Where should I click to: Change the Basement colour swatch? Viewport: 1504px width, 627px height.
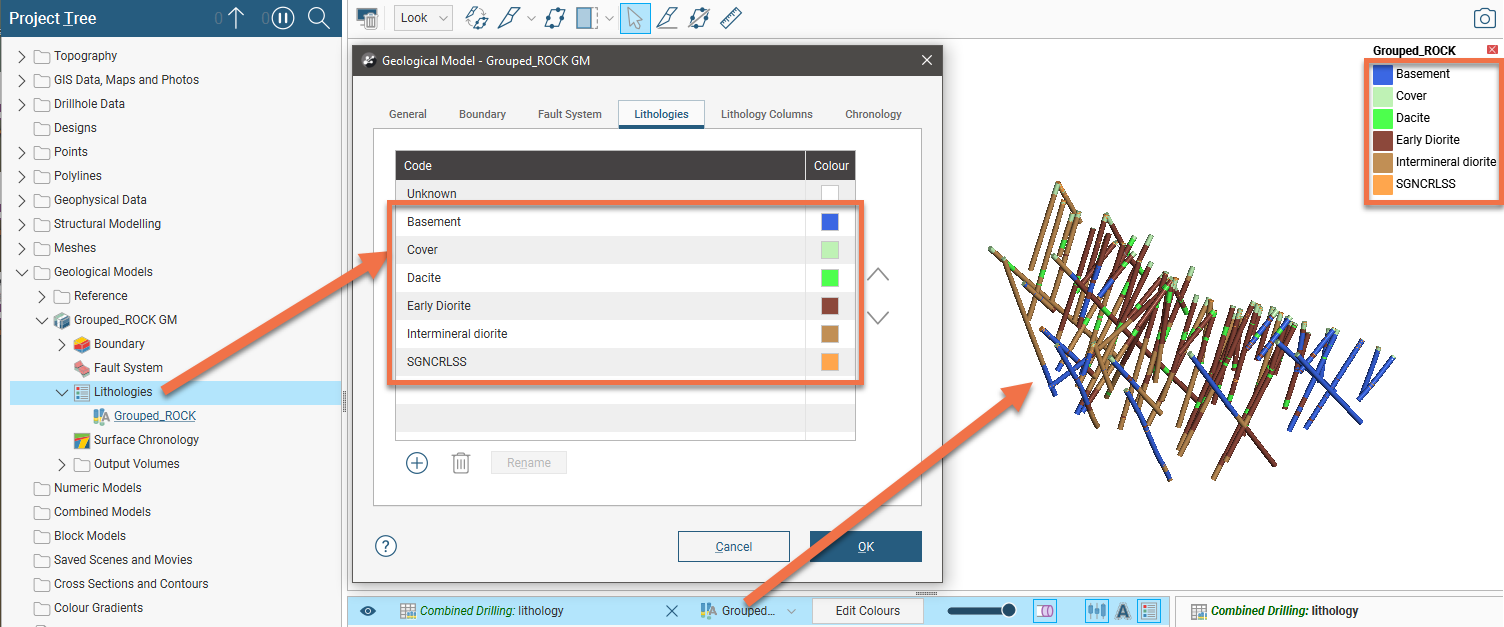coord(830,222)
